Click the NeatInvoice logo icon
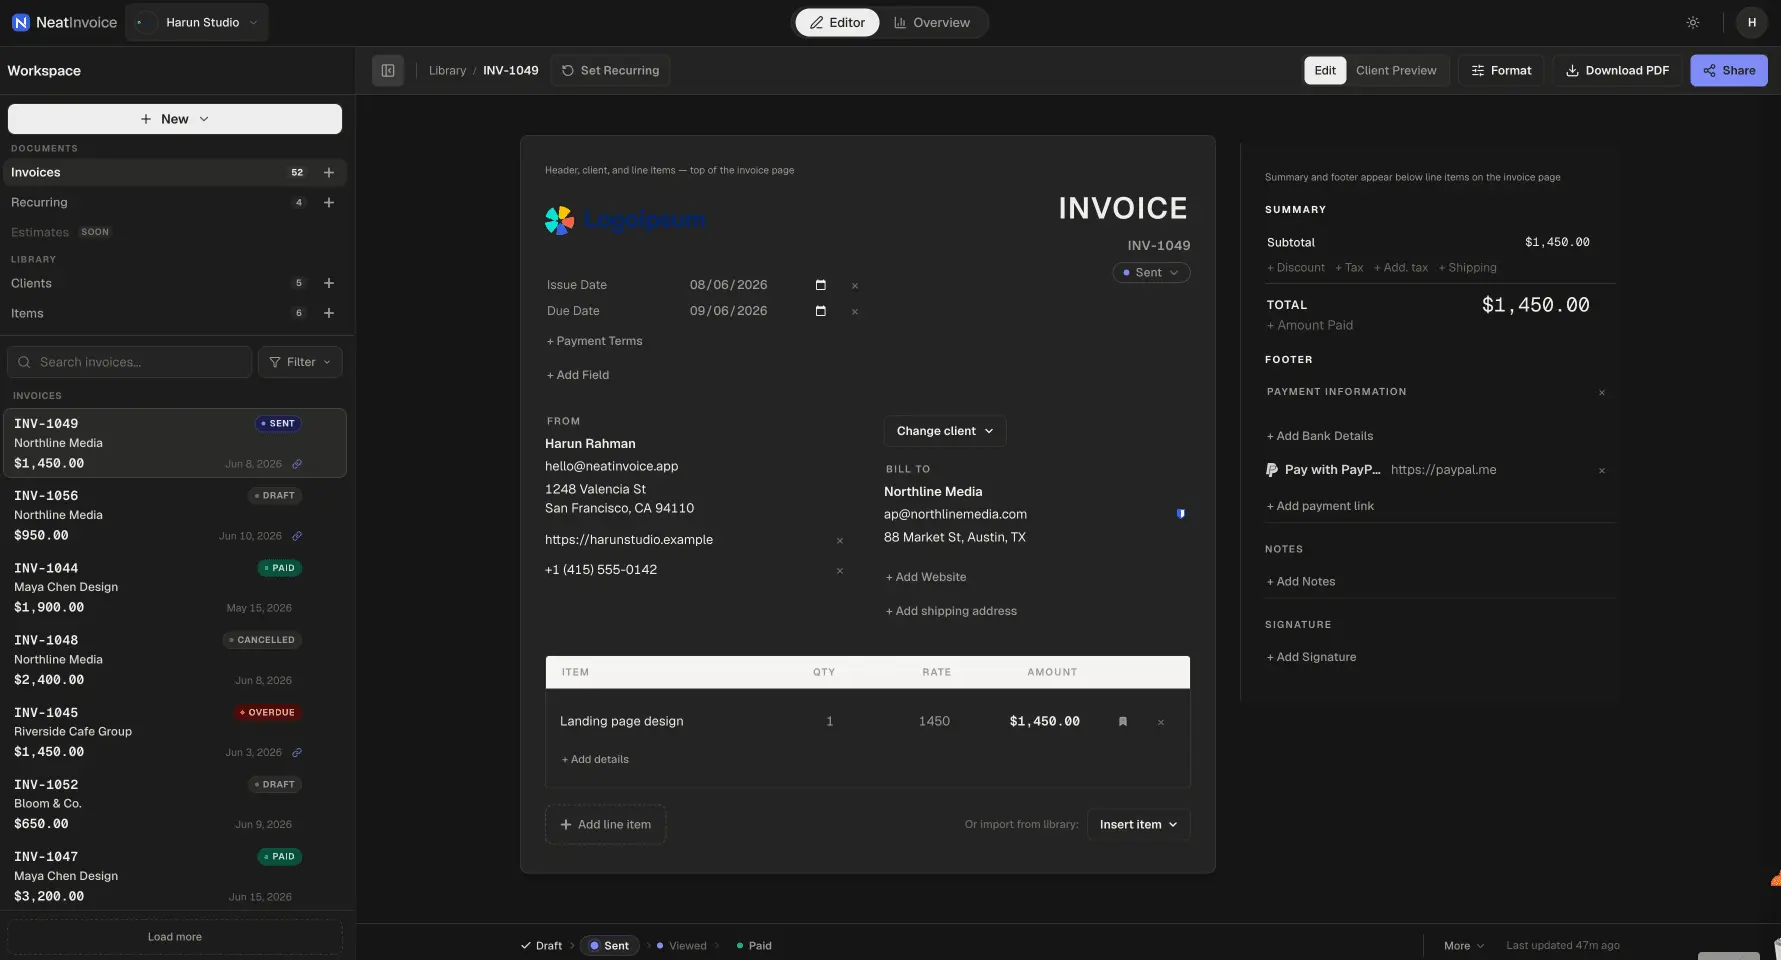The height and width of the screenshot is (960, 1781). pyautogui.click(x=20, y=22)
